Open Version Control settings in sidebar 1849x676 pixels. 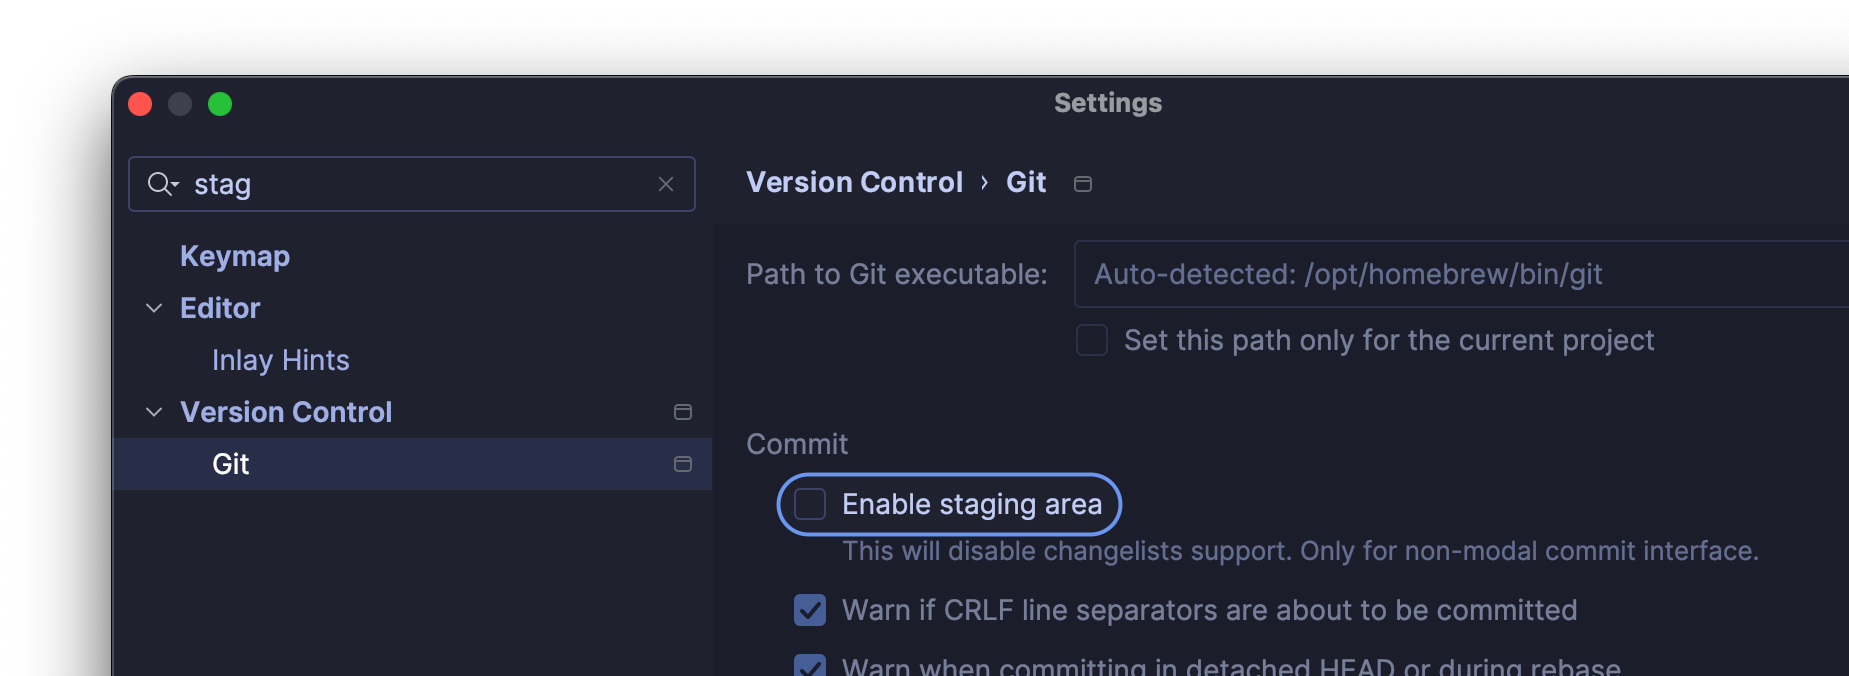[x=286, y=412]
